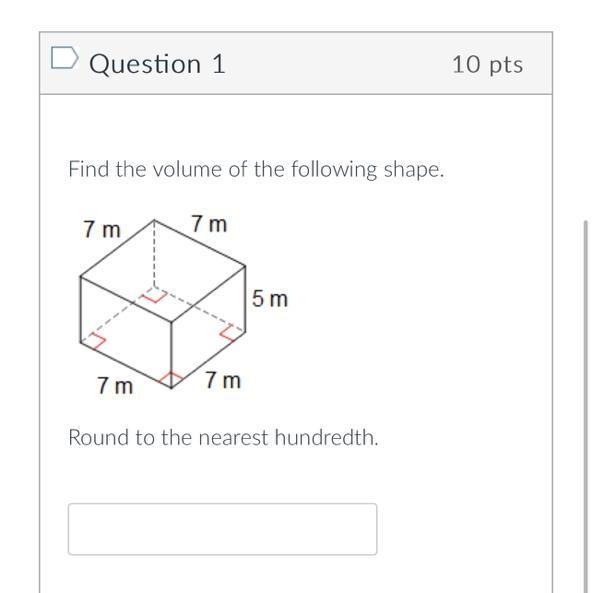Click the rectangular prism diagram
592x593 pixels.
point(163,304)
